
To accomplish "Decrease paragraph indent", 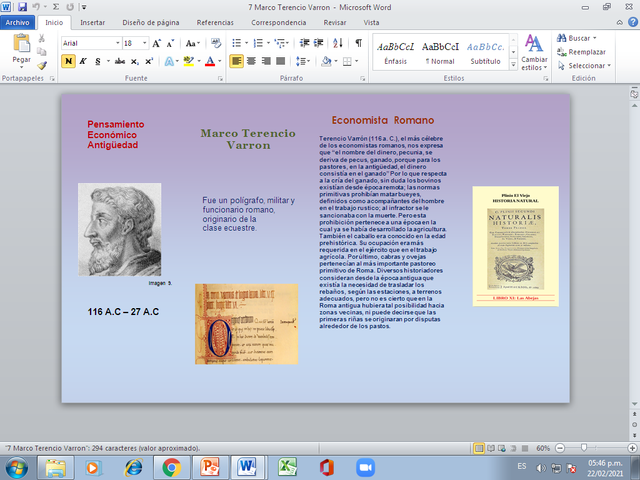I will 304,43.
